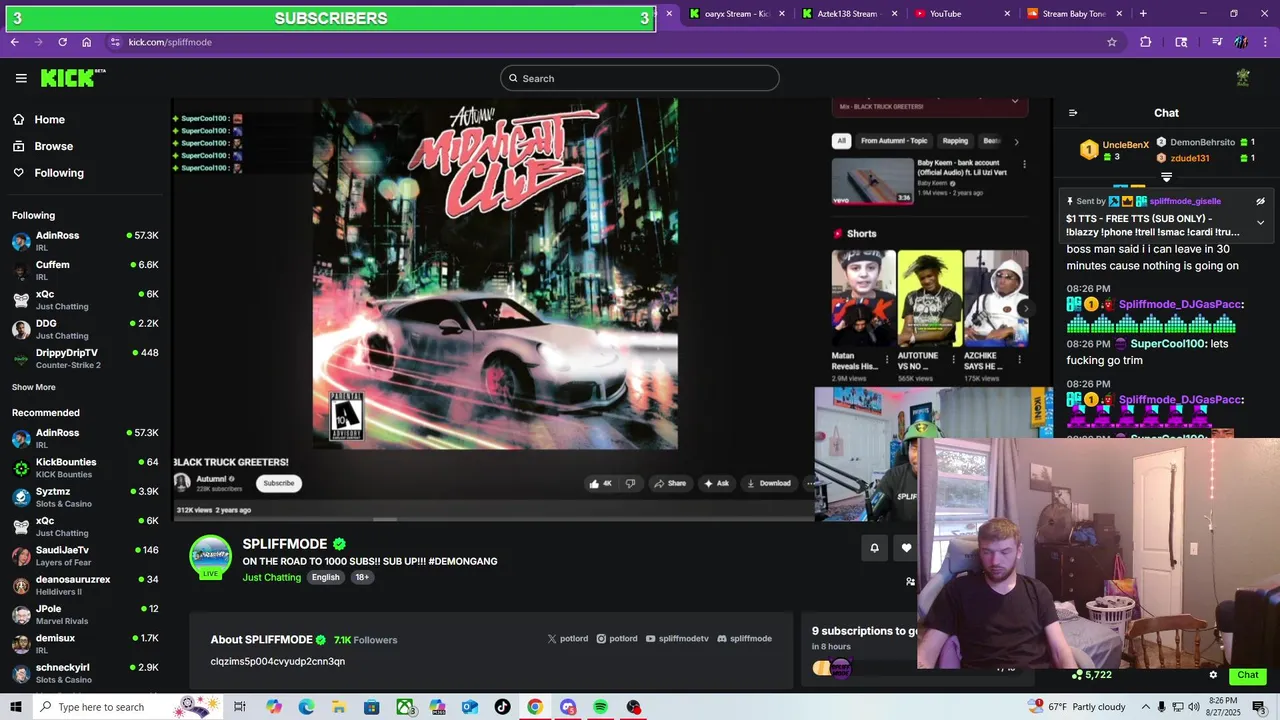Open Spotify from the taskbar
This screenshot has width=1280, height=720.
click(x=600, y=707)
